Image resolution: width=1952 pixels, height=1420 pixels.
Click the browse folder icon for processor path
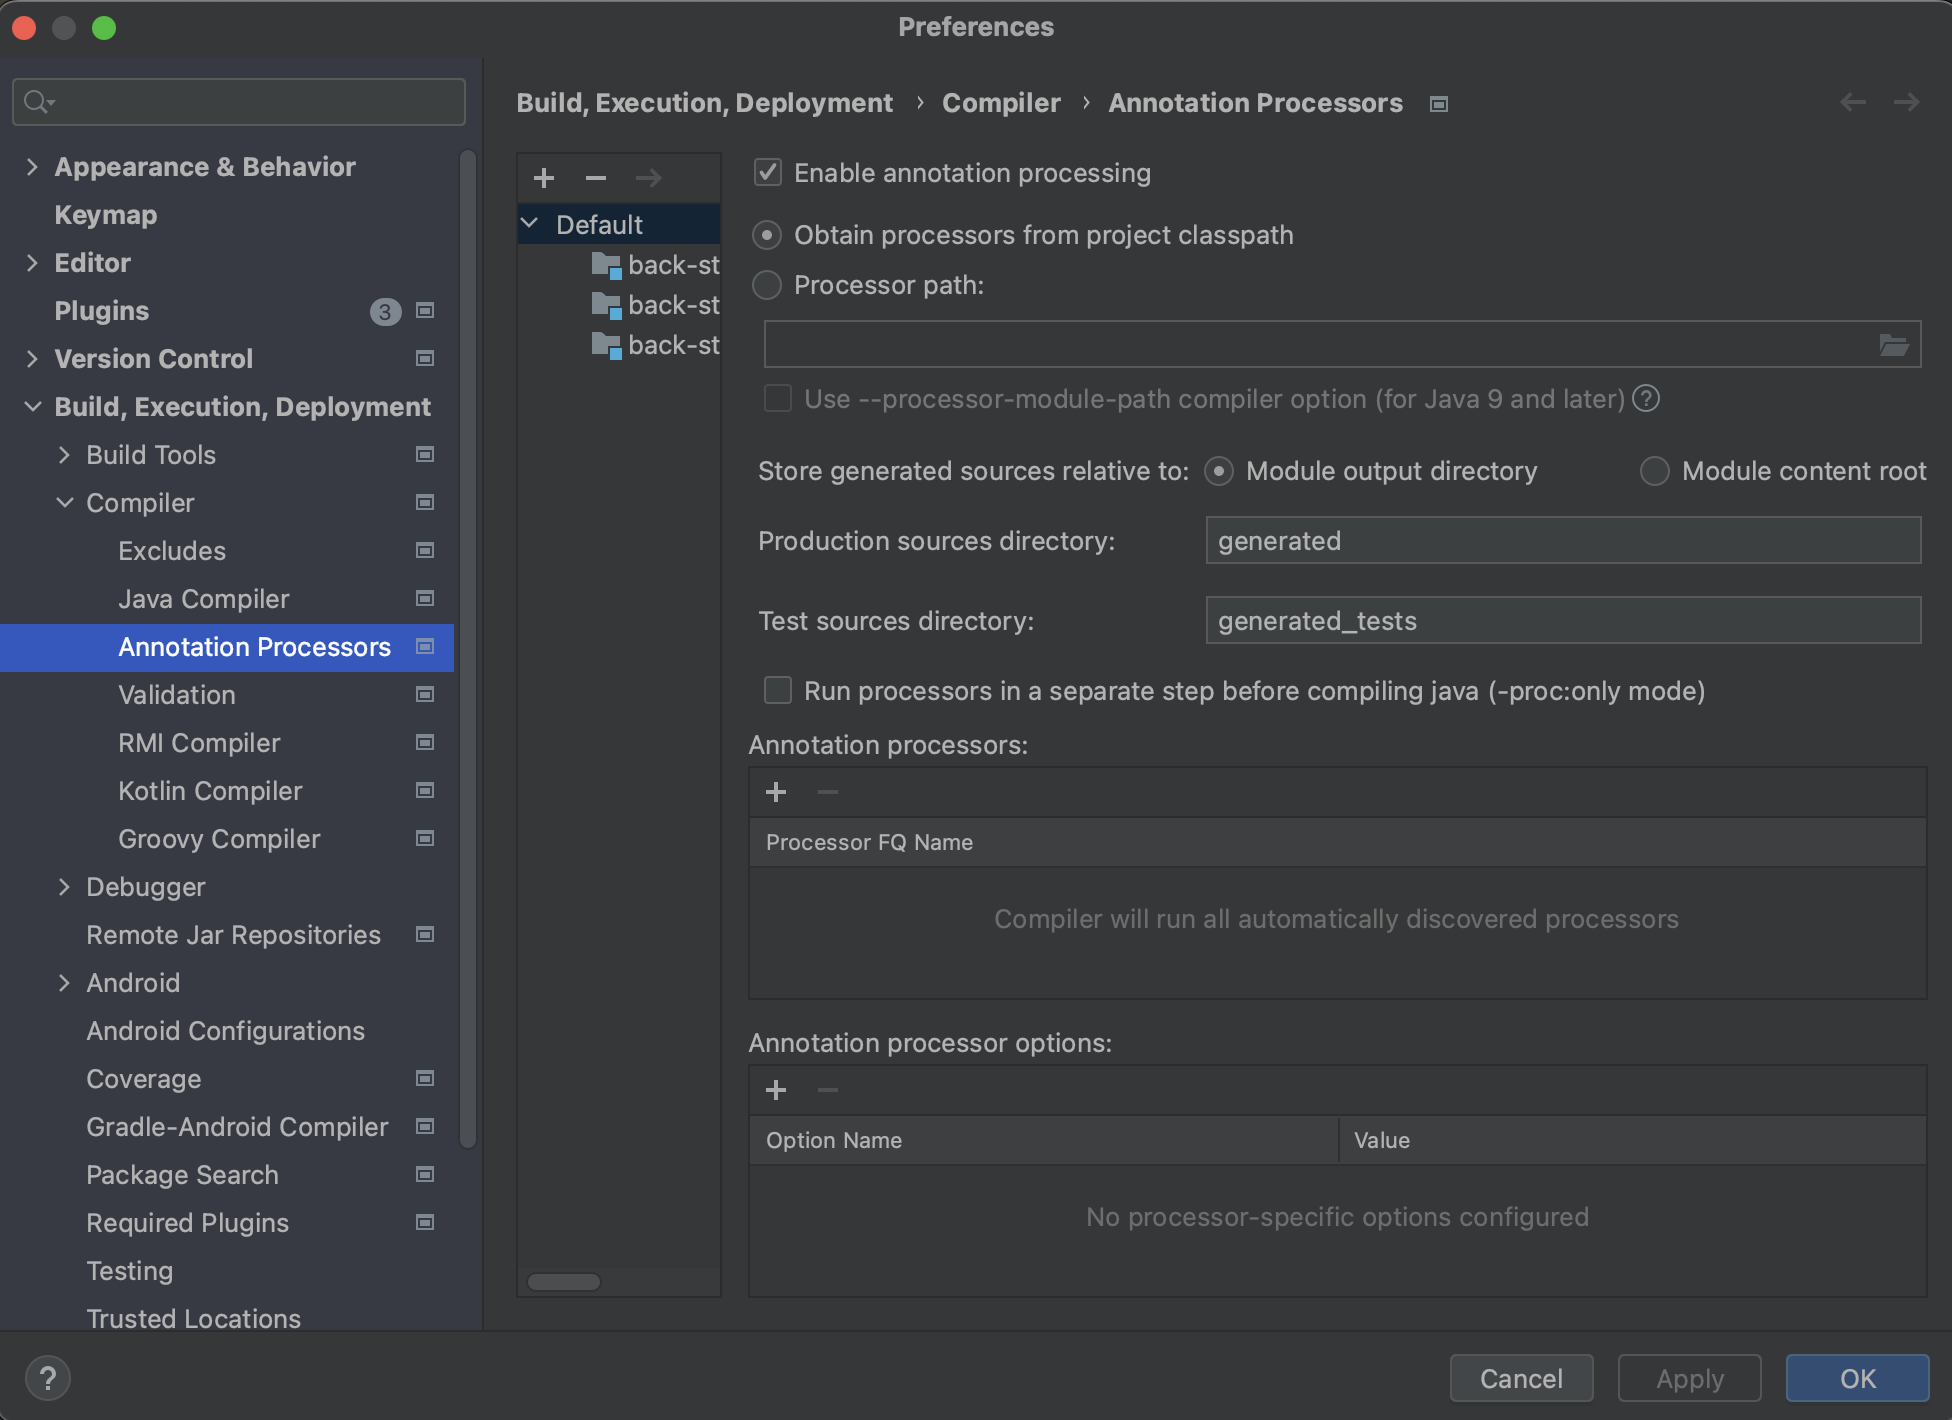(1893, 345)
